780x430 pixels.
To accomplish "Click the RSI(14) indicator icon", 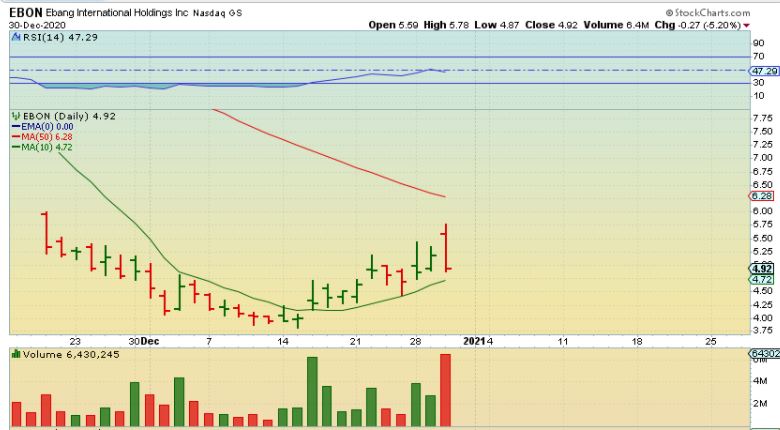I will [x=16, y=37].
